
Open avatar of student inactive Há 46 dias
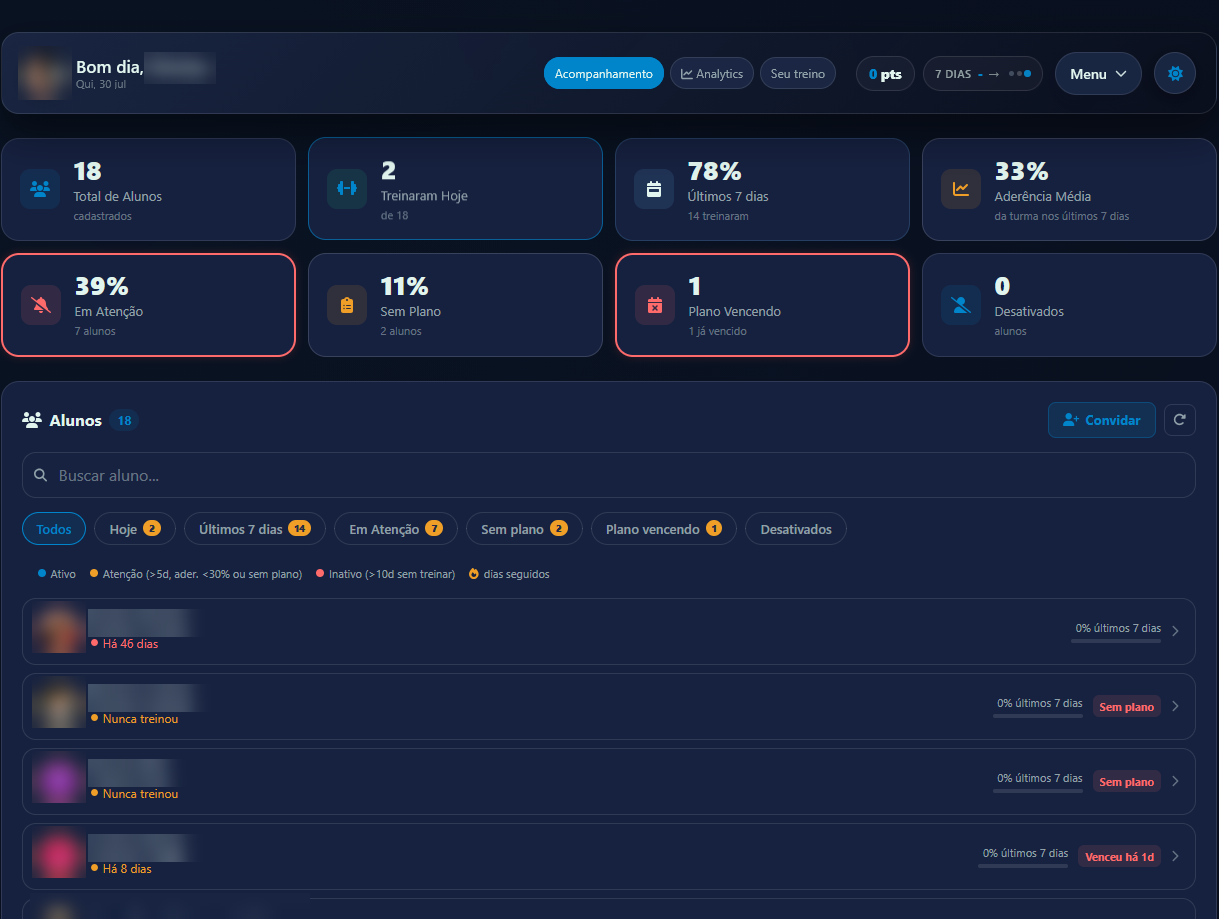[x=58, y=628]
